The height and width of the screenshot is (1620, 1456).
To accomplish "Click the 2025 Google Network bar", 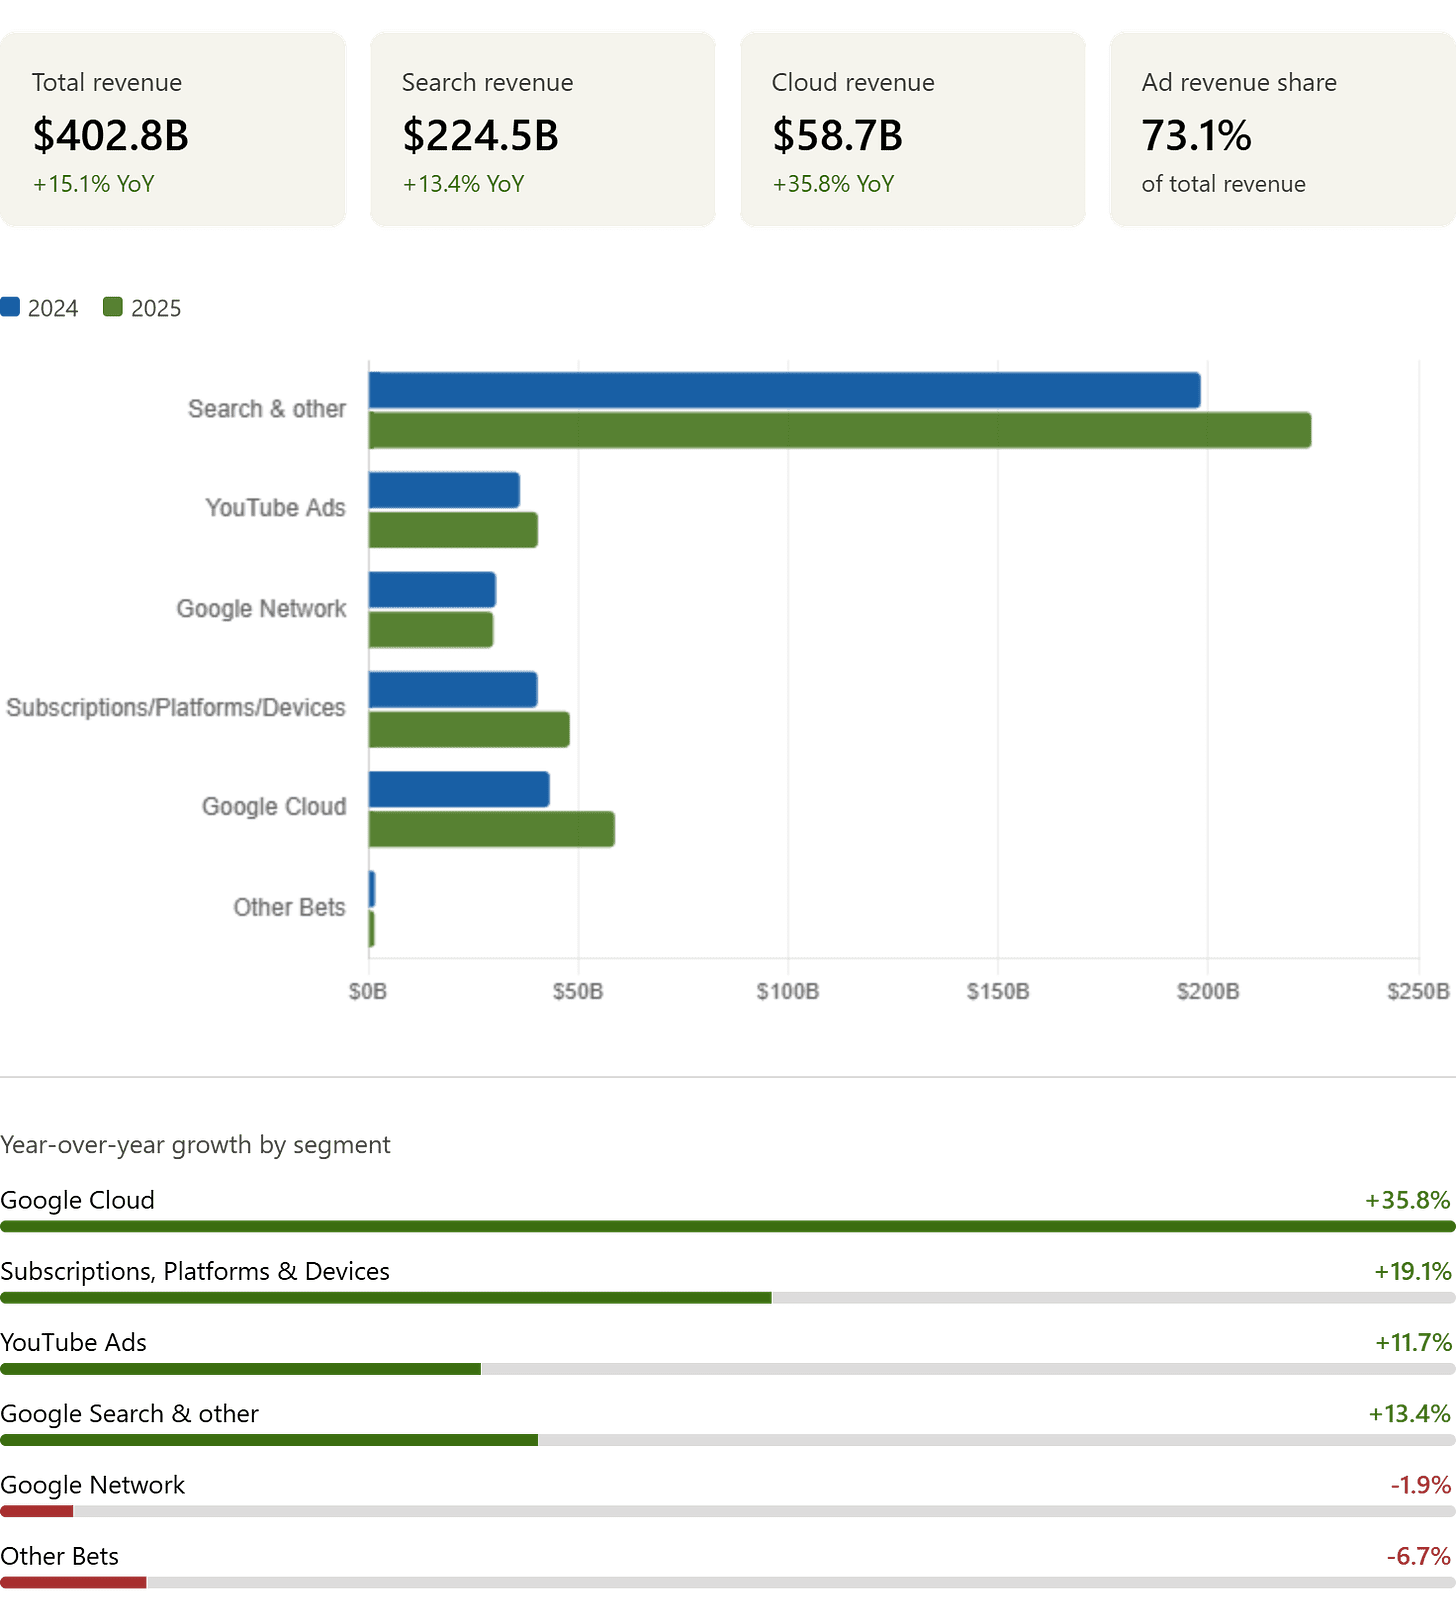I will [431, 630].
